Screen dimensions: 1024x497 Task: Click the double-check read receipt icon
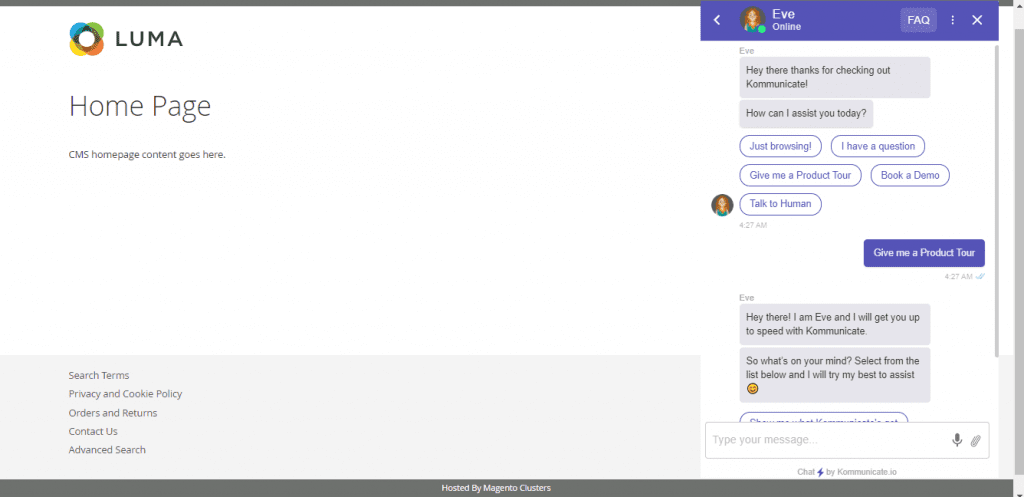tap(980, 276)
